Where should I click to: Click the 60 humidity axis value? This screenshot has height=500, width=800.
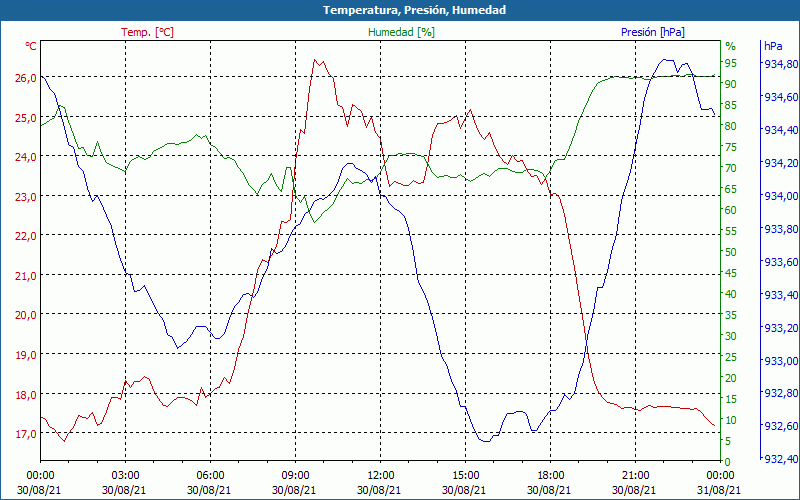731,210
